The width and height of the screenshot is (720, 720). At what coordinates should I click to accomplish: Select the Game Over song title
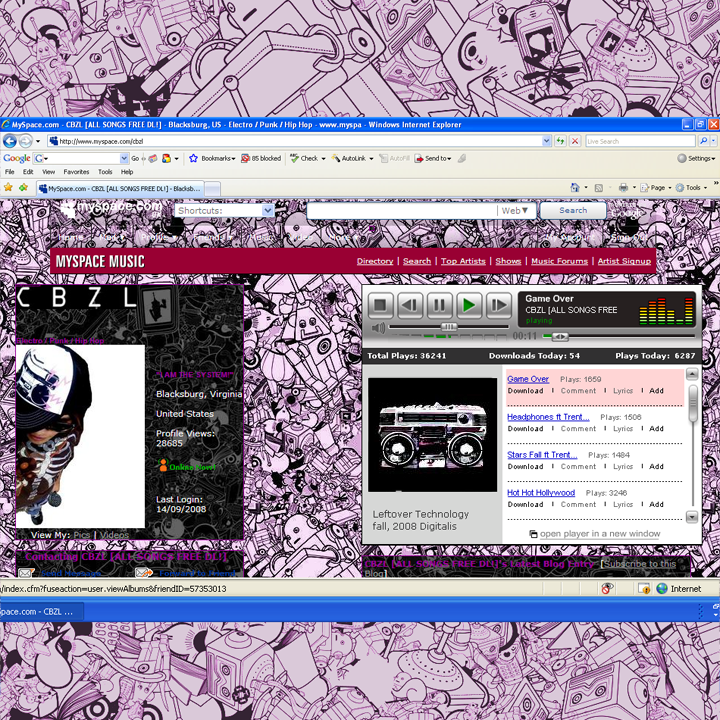point(528,379)
